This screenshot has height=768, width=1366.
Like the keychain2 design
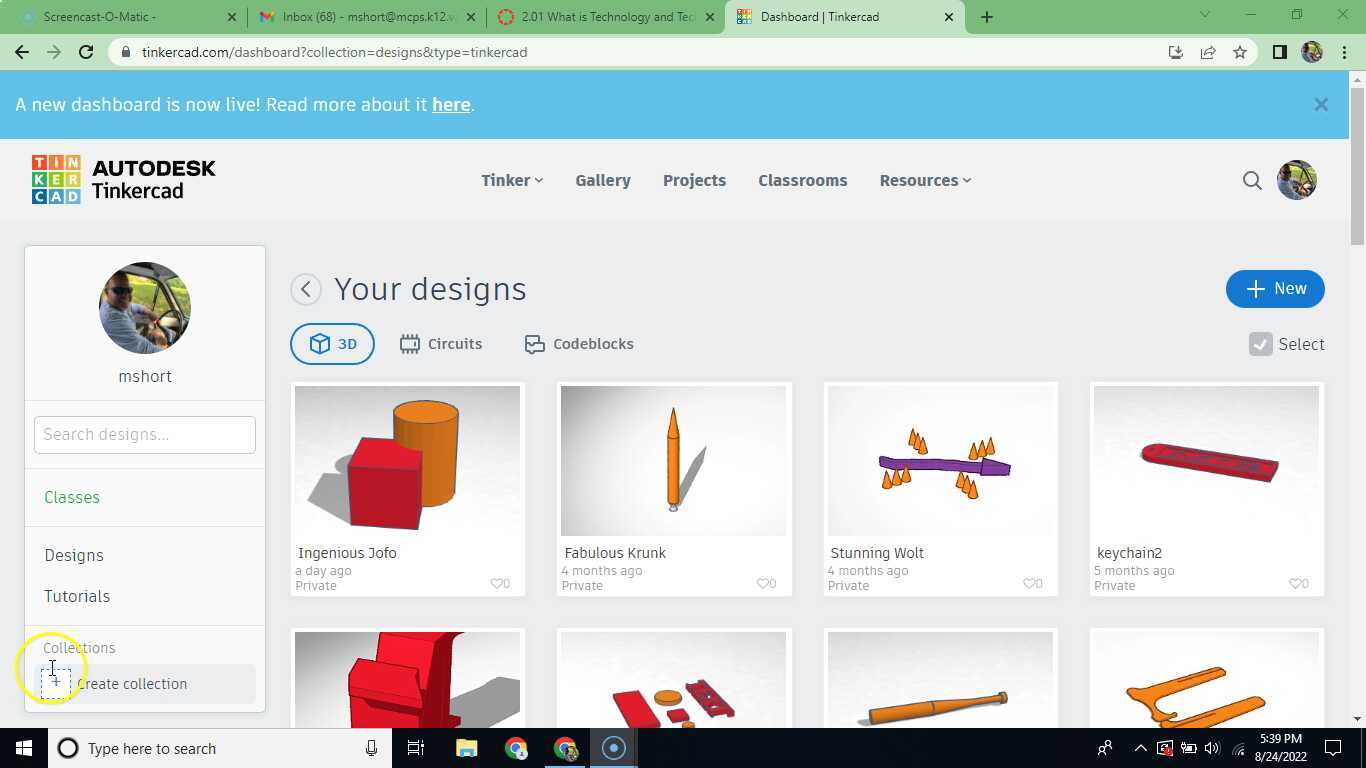click(x=1295, y=583)
